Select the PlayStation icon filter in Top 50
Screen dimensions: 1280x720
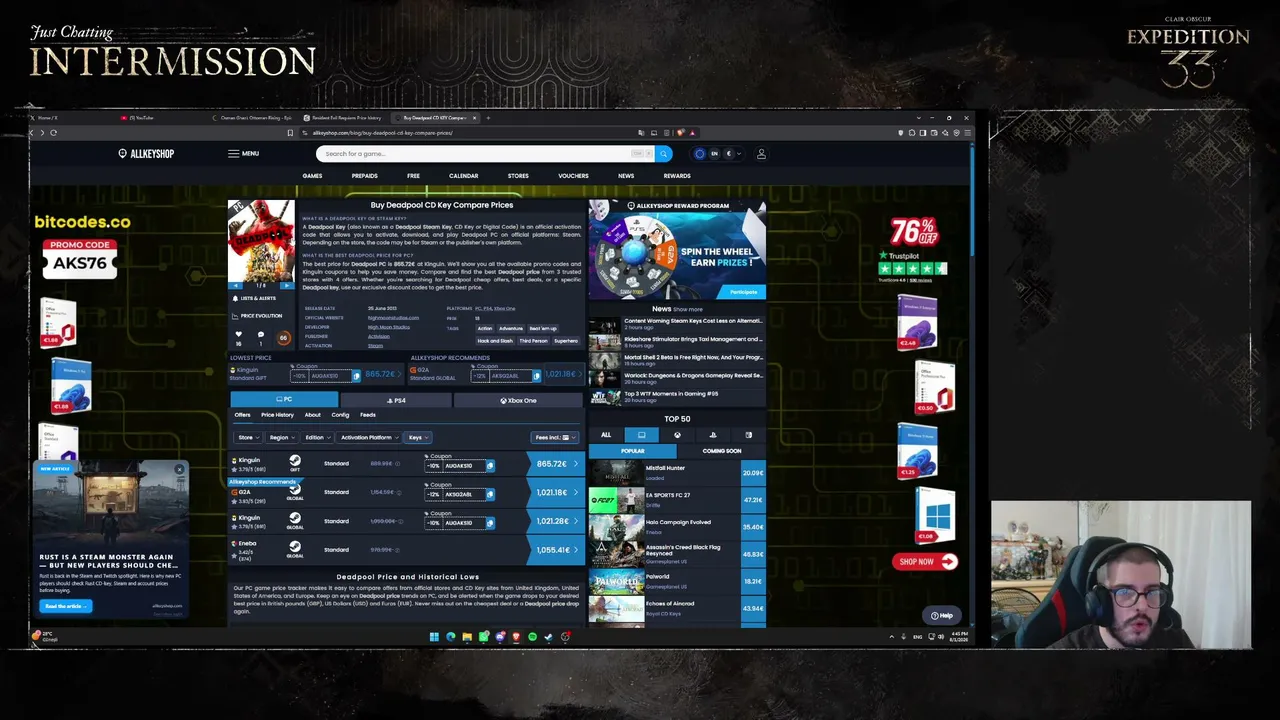coord(713,435)
